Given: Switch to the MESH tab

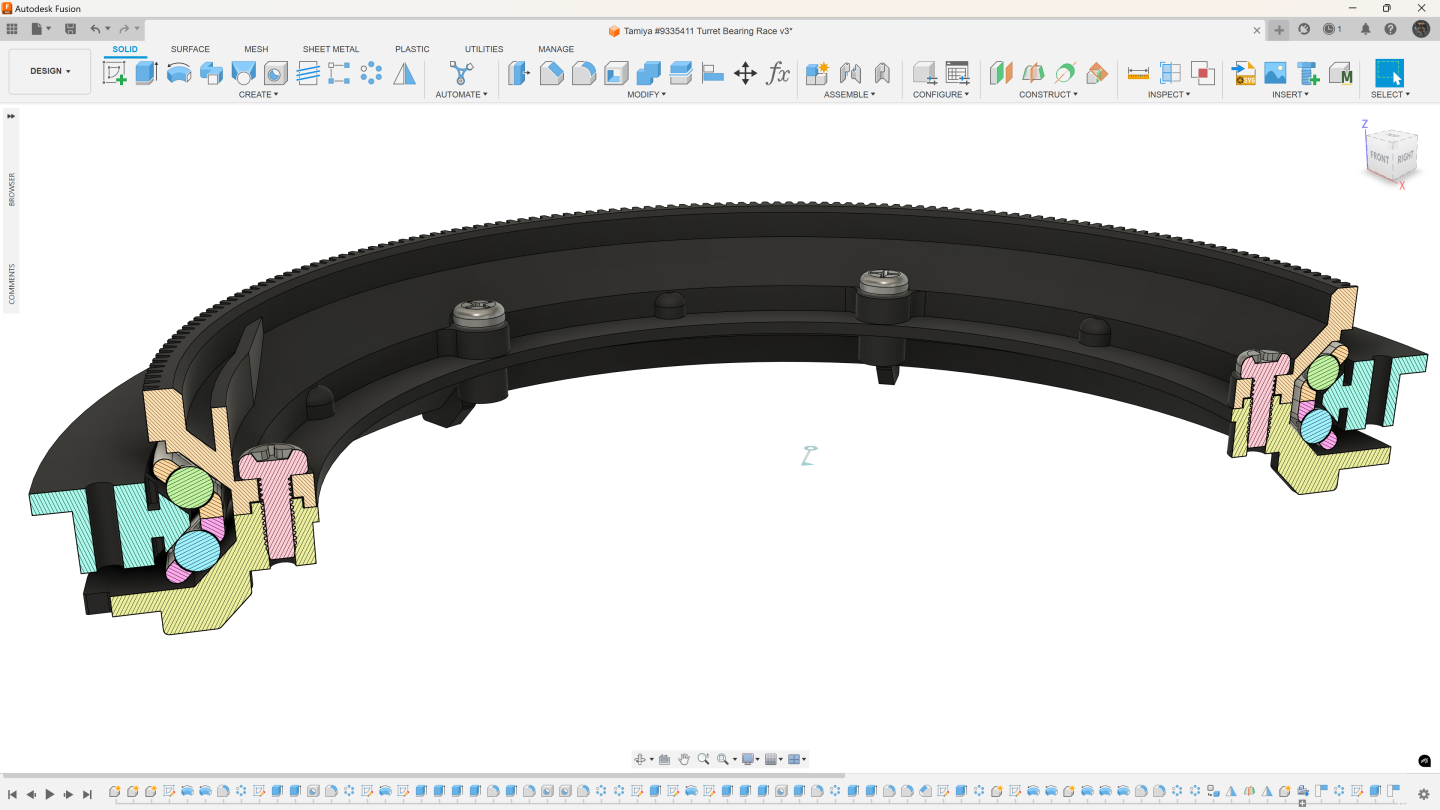Looking at the screenshot, I should pyautogui.click(x=256, y=49).
